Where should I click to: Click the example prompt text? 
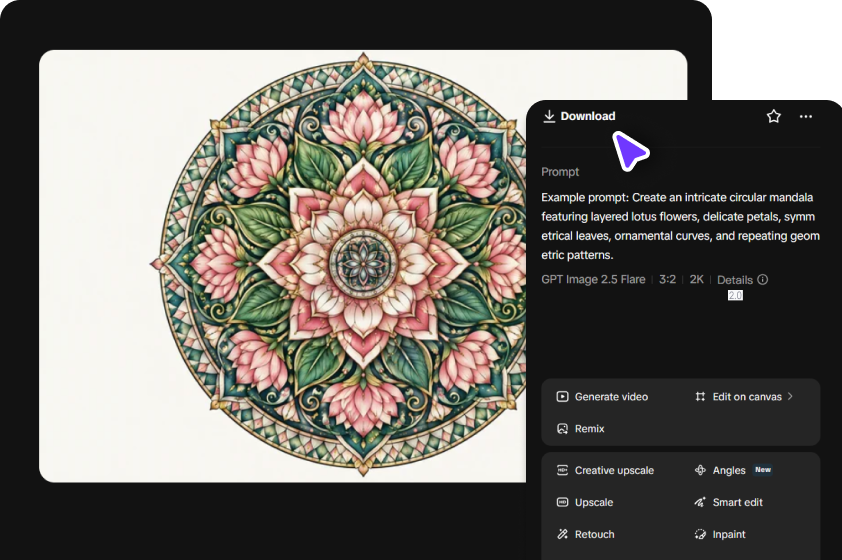pos(680,226)
